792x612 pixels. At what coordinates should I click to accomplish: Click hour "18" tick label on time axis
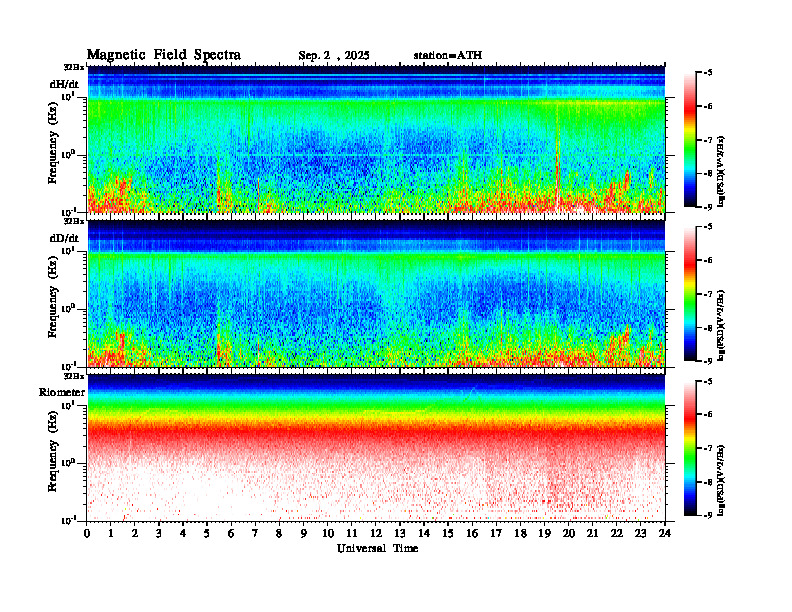click(x=520, y=533)
